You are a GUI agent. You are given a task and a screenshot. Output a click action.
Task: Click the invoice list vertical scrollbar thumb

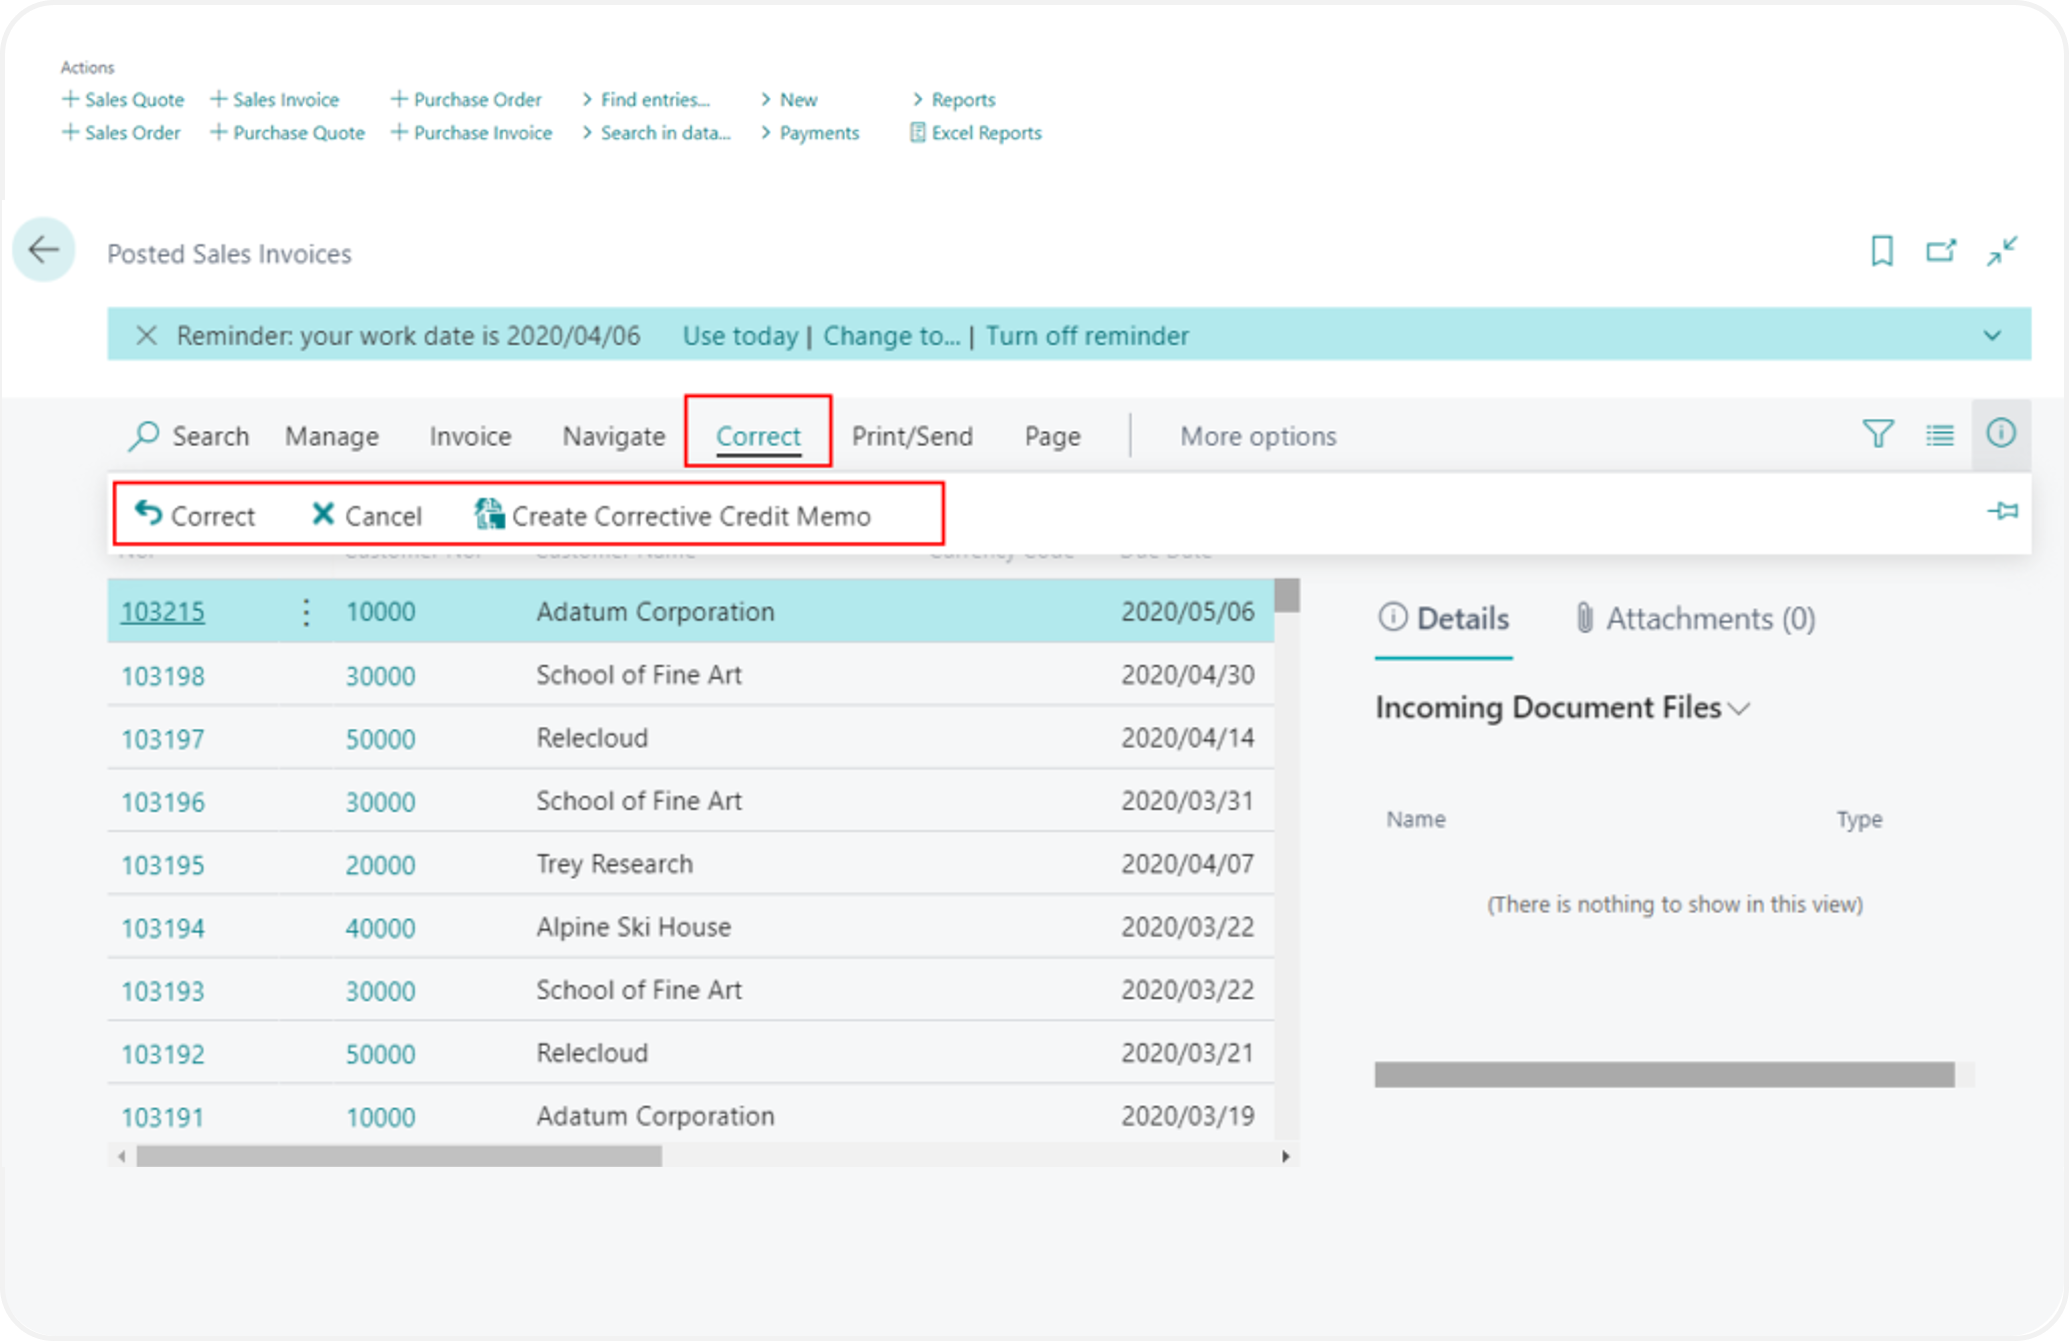coord(1287,596)
